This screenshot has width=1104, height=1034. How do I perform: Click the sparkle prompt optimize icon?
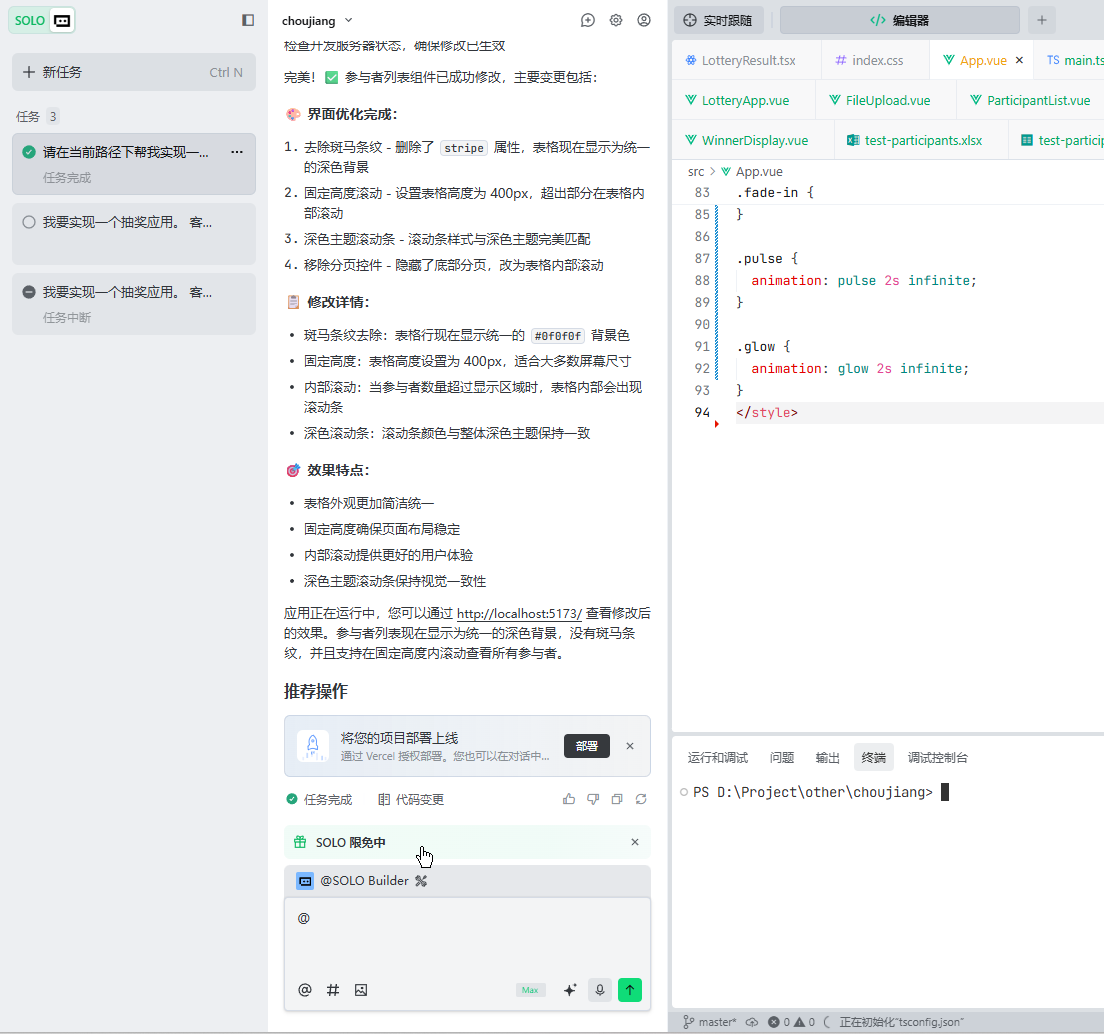[x=570, y=990]
